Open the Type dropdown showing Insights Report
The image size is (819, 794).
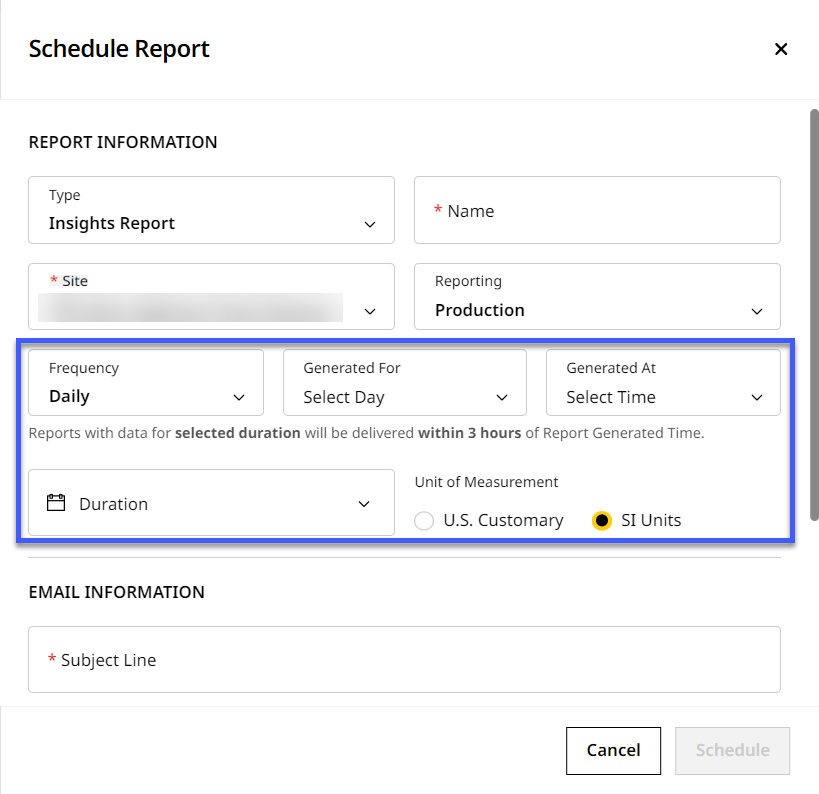click(x=211, y=210)
